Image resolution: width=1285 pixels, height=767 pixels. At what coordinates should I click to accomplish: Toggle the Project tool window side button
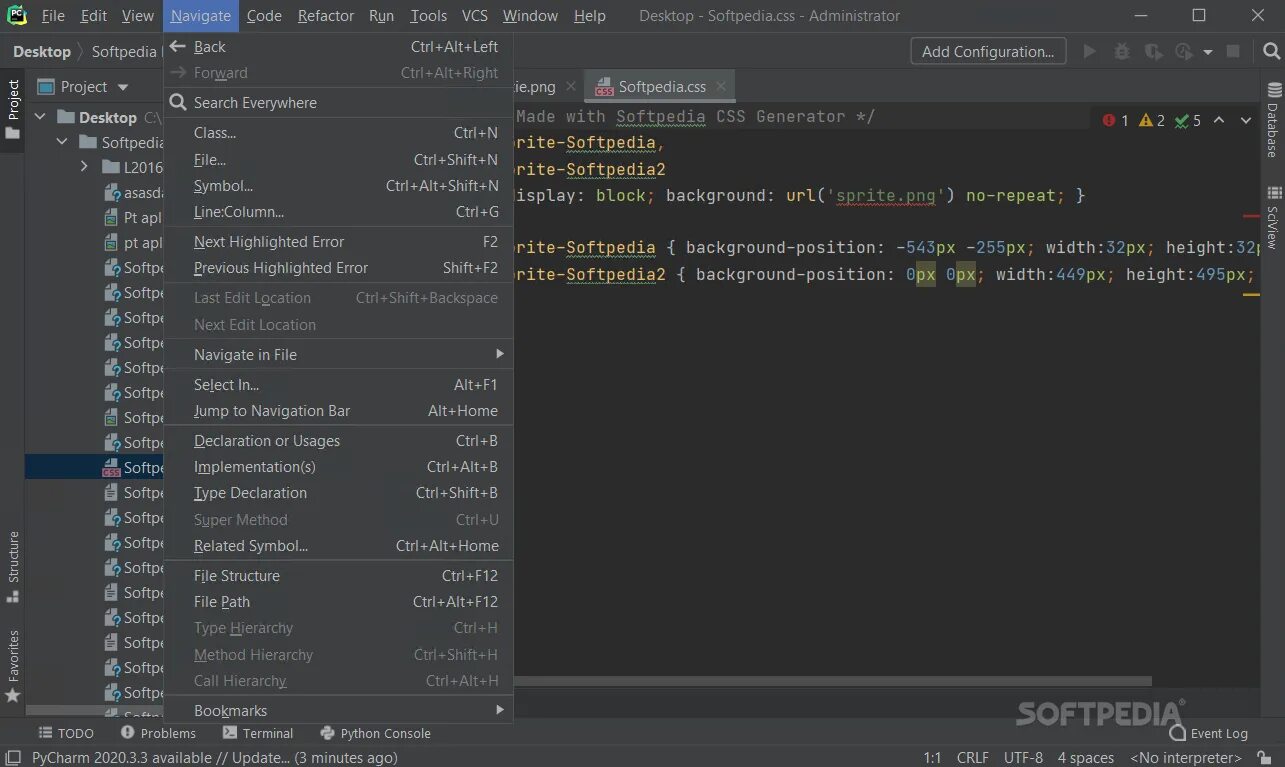(13, 110)
